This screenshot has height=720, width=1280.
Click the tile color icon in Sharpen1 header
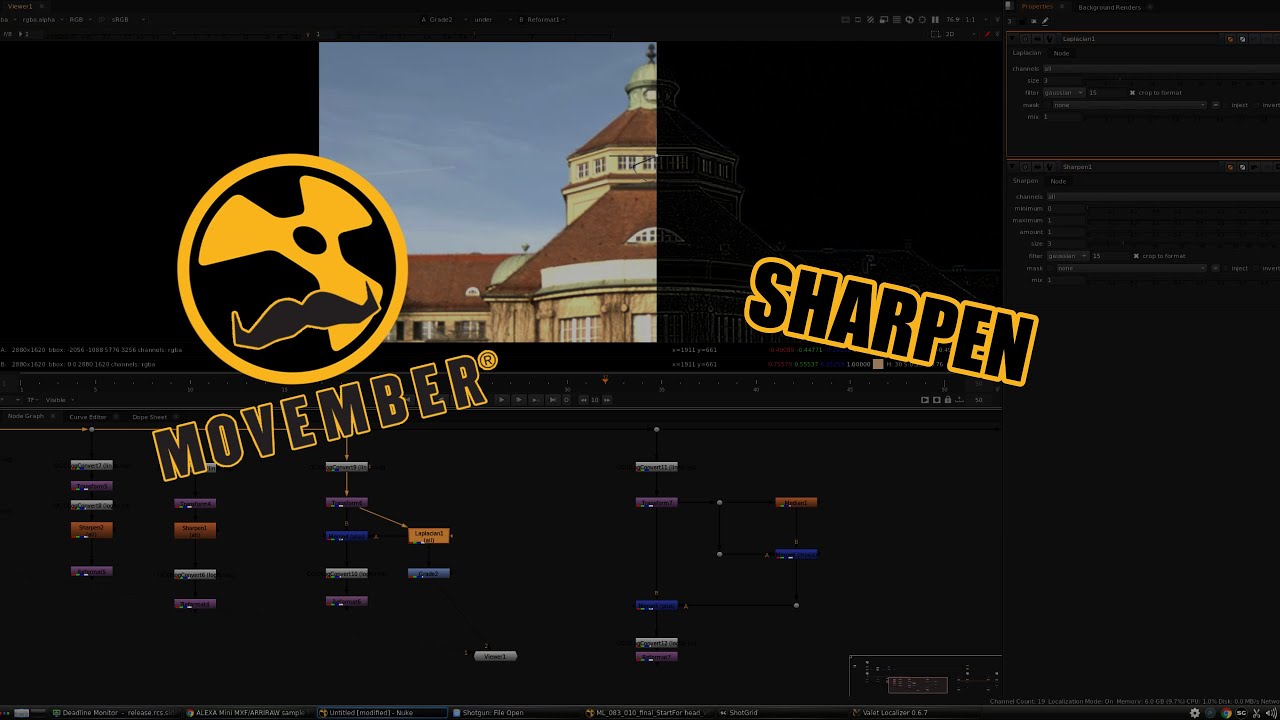pyautogui.click(x=1230, y=167)
